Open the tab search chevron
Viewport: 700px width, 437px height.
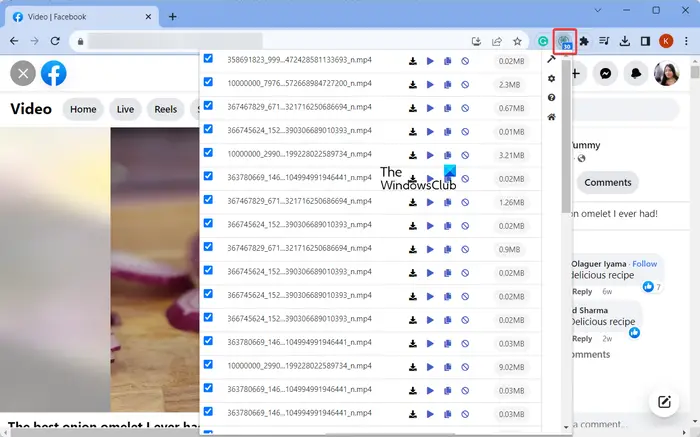tap(598, 10)
